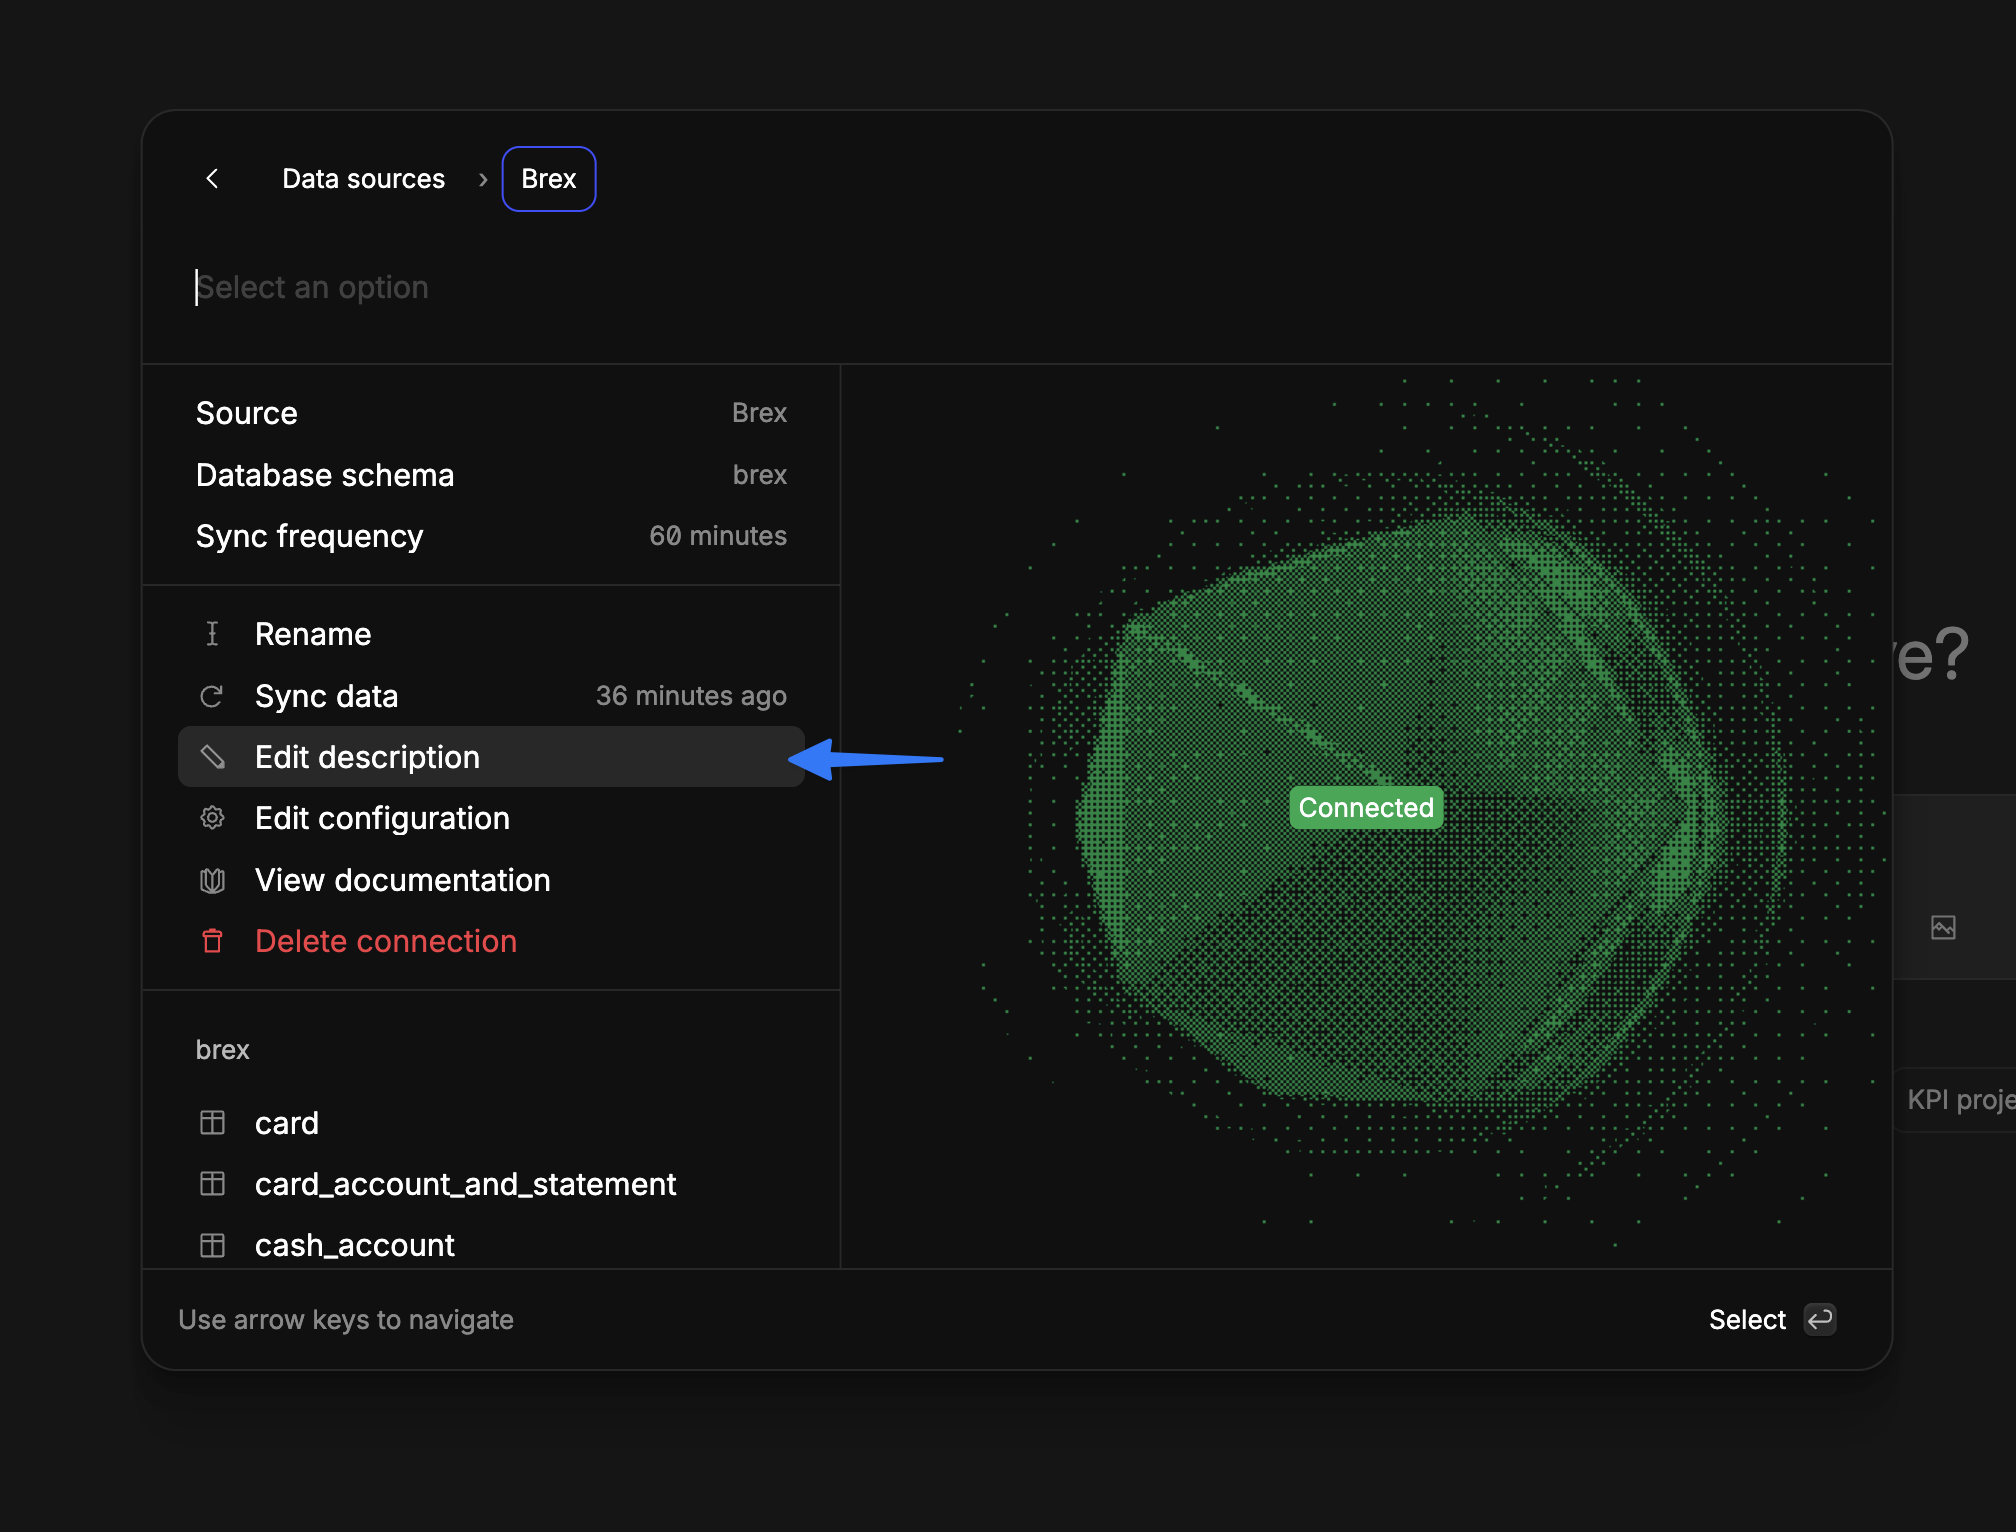
Task: Click the image icon in the background window
Action: 1943,928
